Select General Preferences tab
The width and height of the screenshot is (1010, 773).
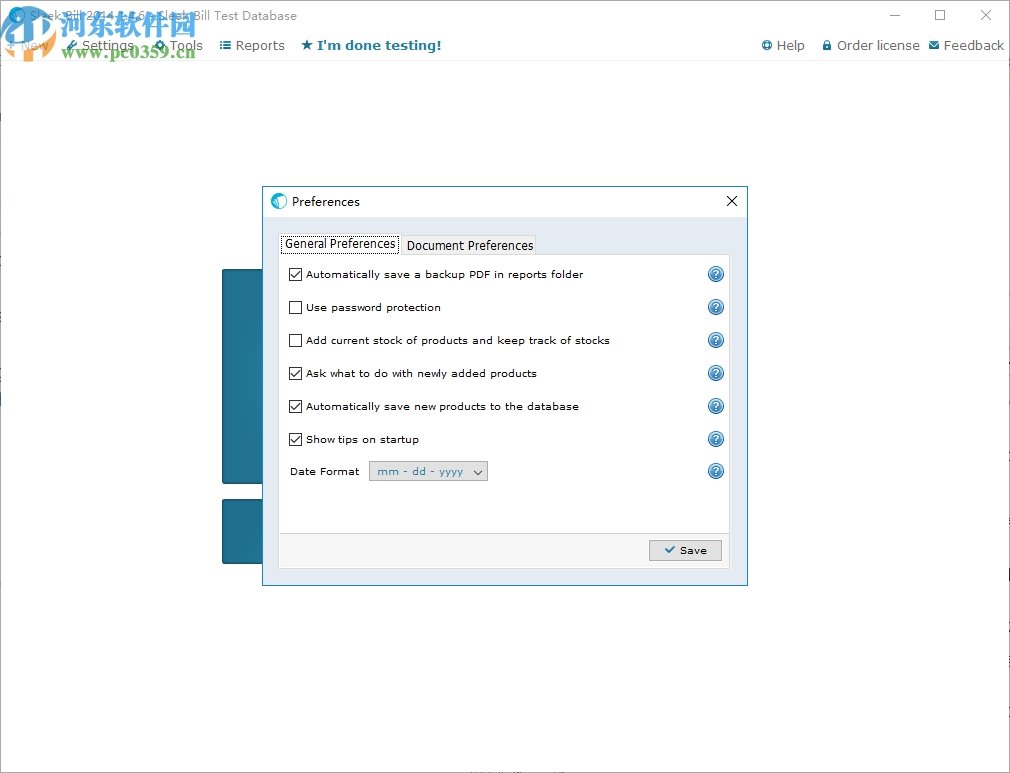[x=340, y=244]
